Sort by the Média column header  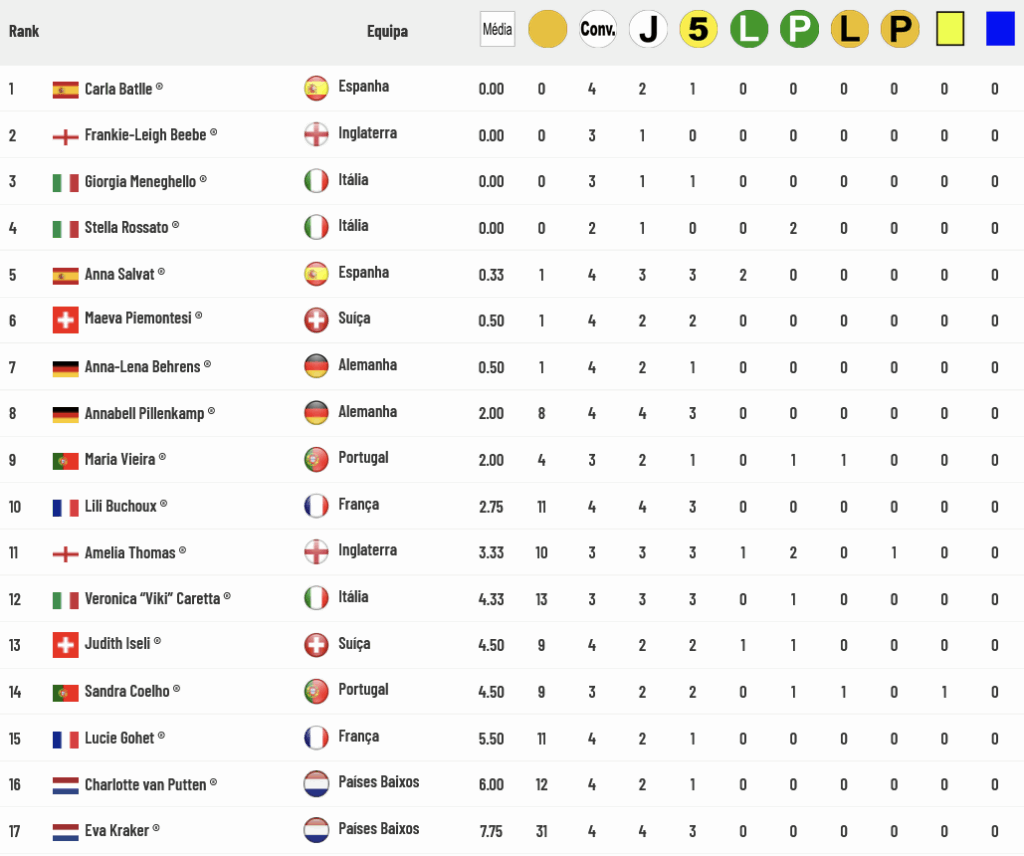point(497,29)
